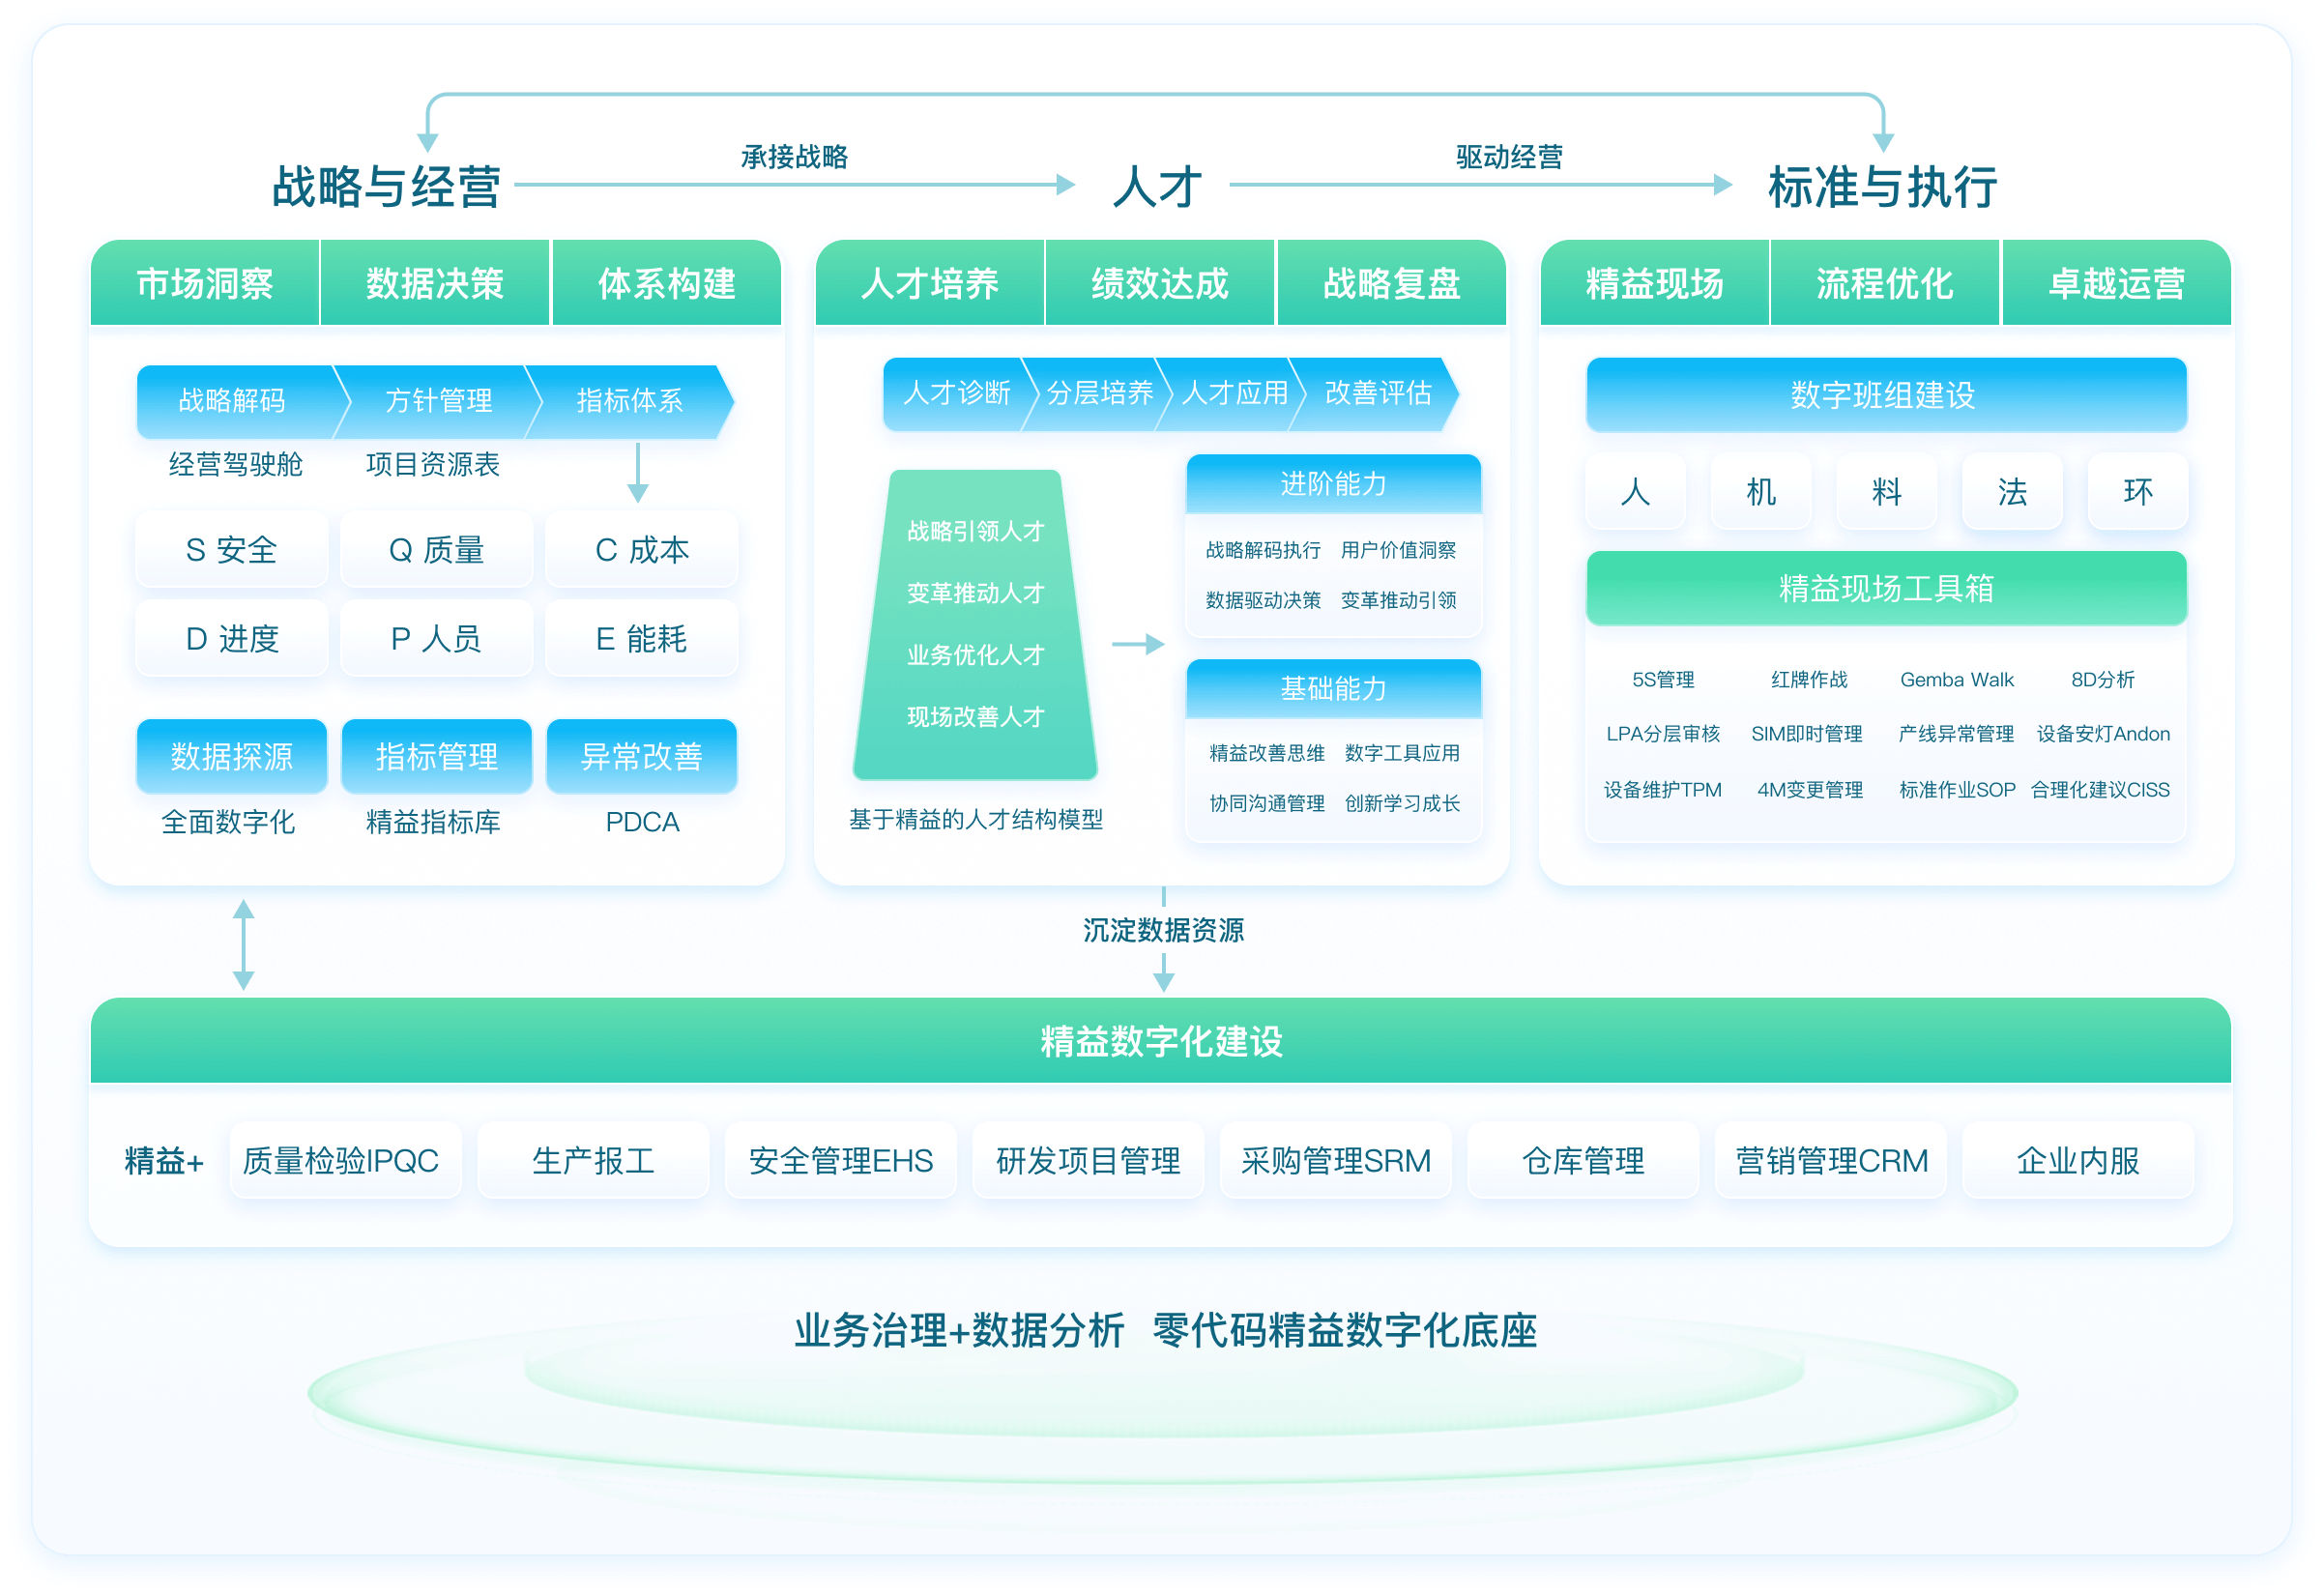Open the 流程优化 tab
Viewport: 2324px width, 1595px height.
(x=1885, y=284)
